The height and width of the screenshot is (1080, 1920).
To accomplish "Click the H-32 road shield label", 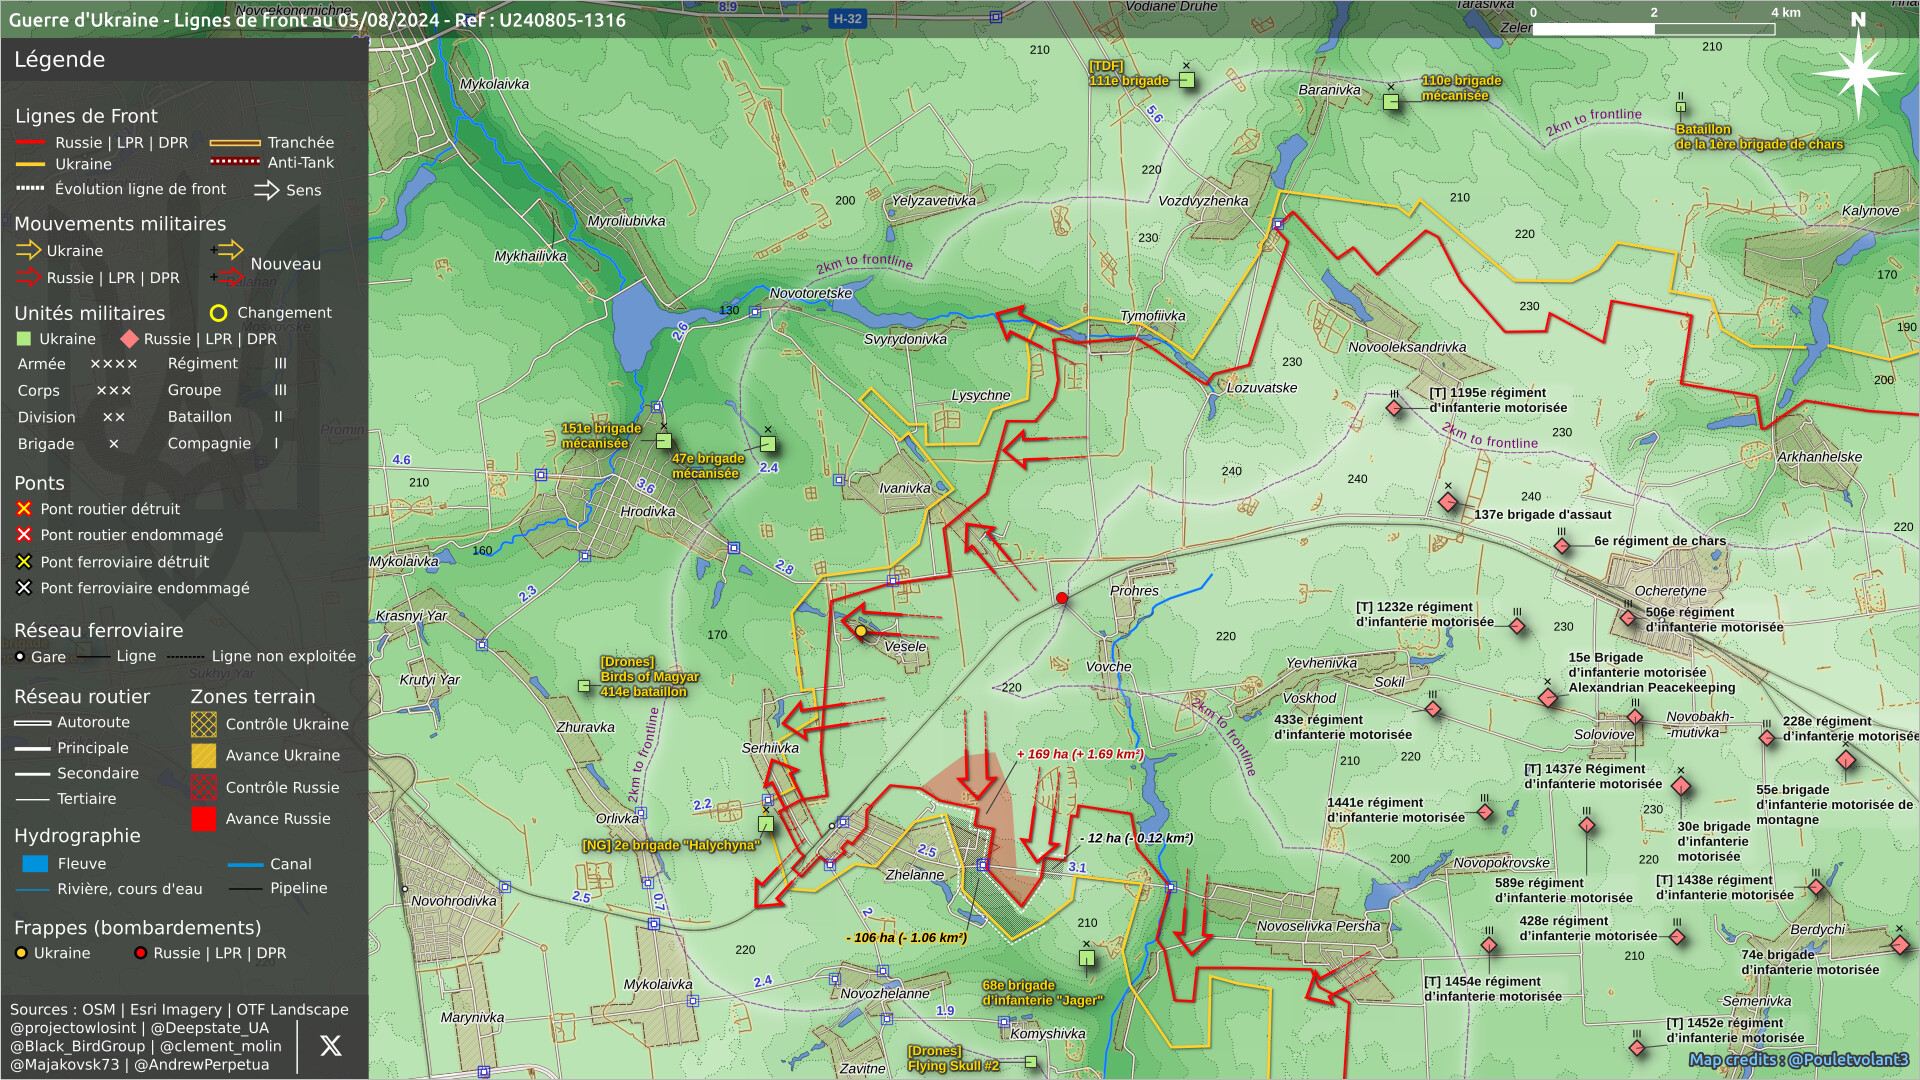I will (x=847, y=18).
